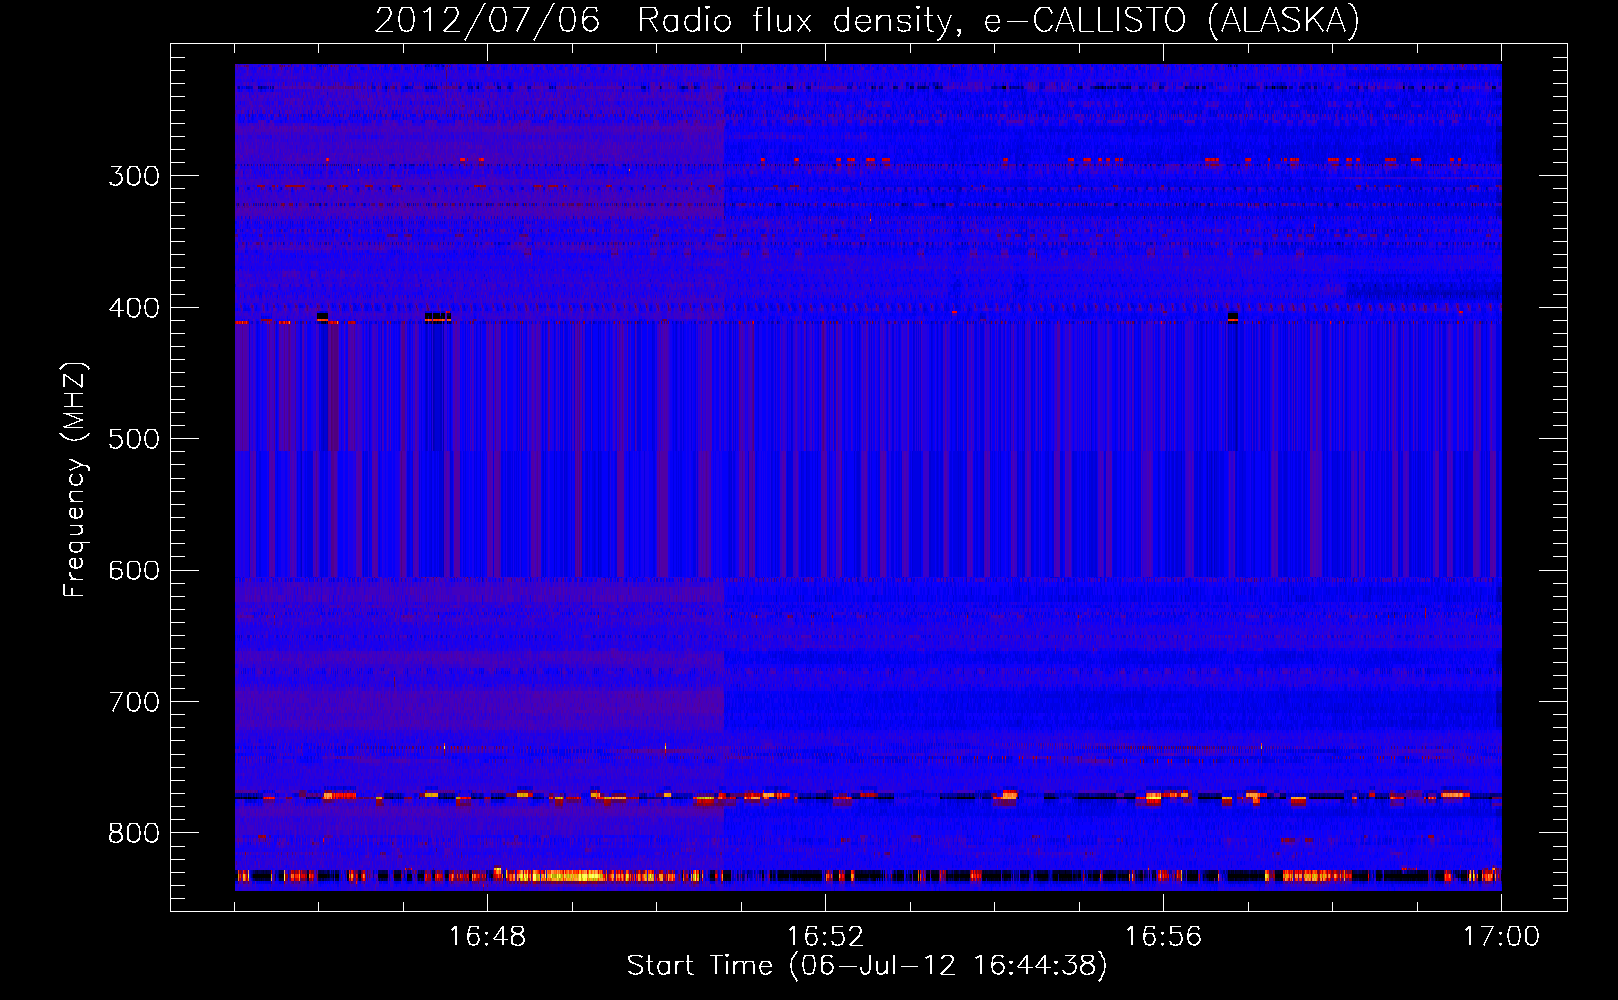Click the 'Start Time (06-Jul-12 16:44:38)' axis label
This screenshot has width=1618, height=1000.
point(867,966)
